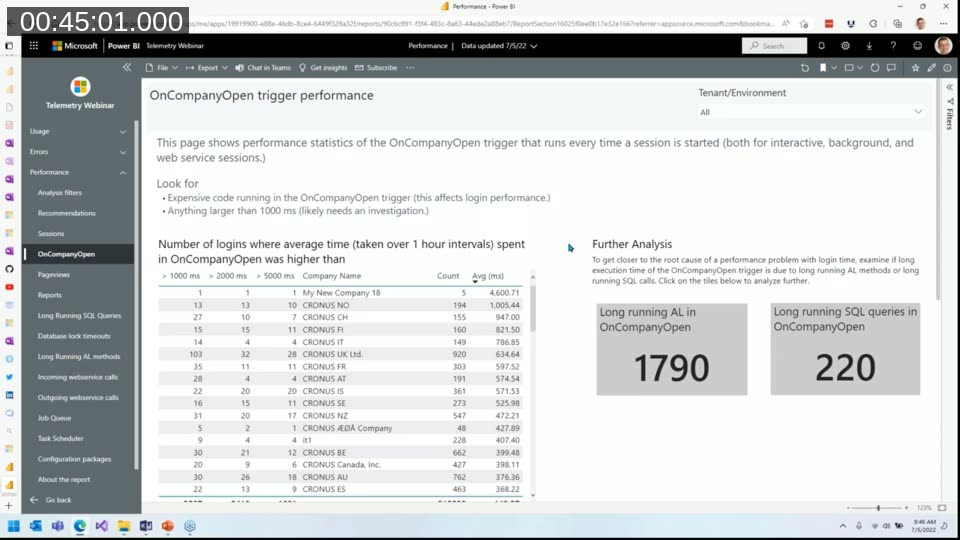Viewport: 960px width, 540px height.
Task: Click the Telemetry Webinar app logo
Action: (80, 87)
